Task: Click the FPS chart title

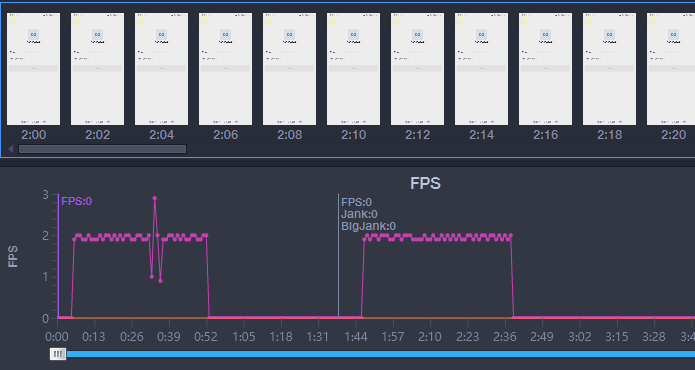Action: point(425,183)
